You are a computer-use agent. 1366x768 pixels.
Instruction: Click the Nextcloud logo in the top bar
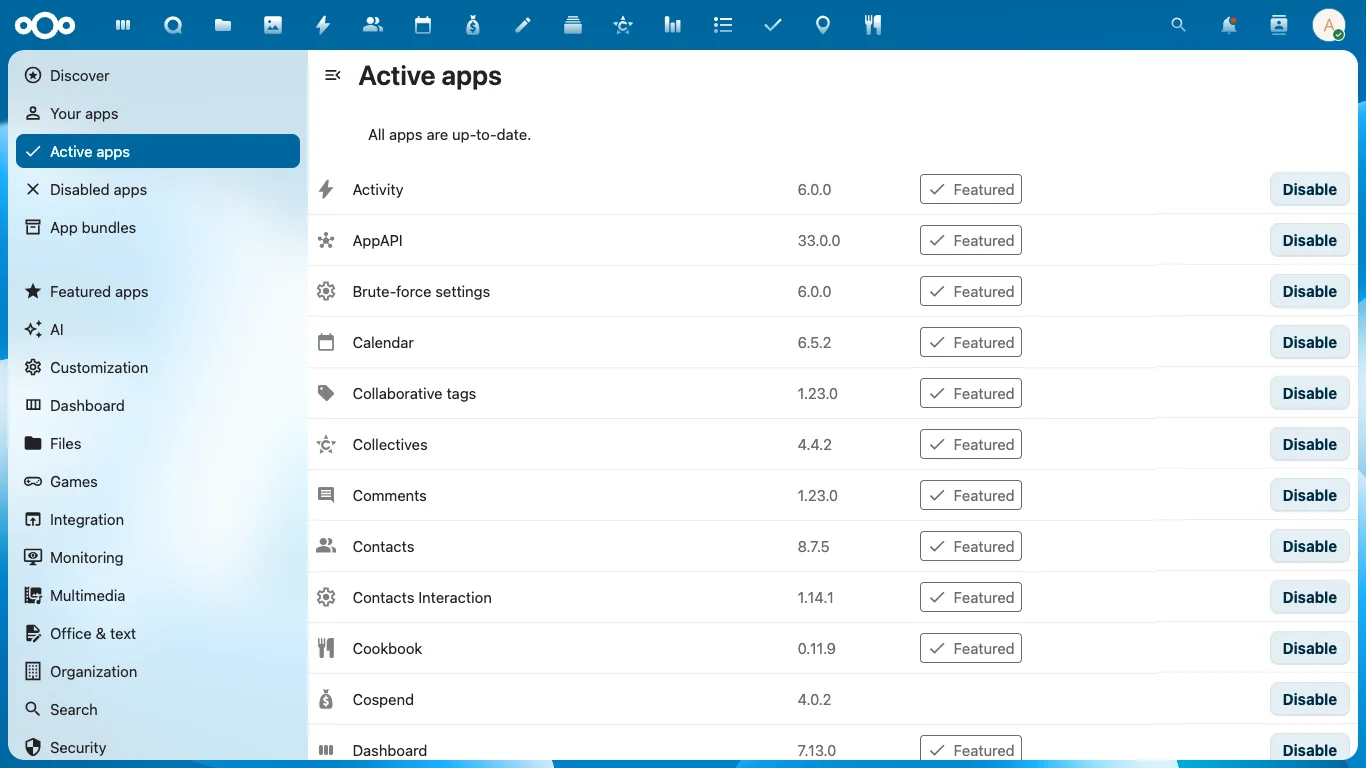tap(45, 25)
